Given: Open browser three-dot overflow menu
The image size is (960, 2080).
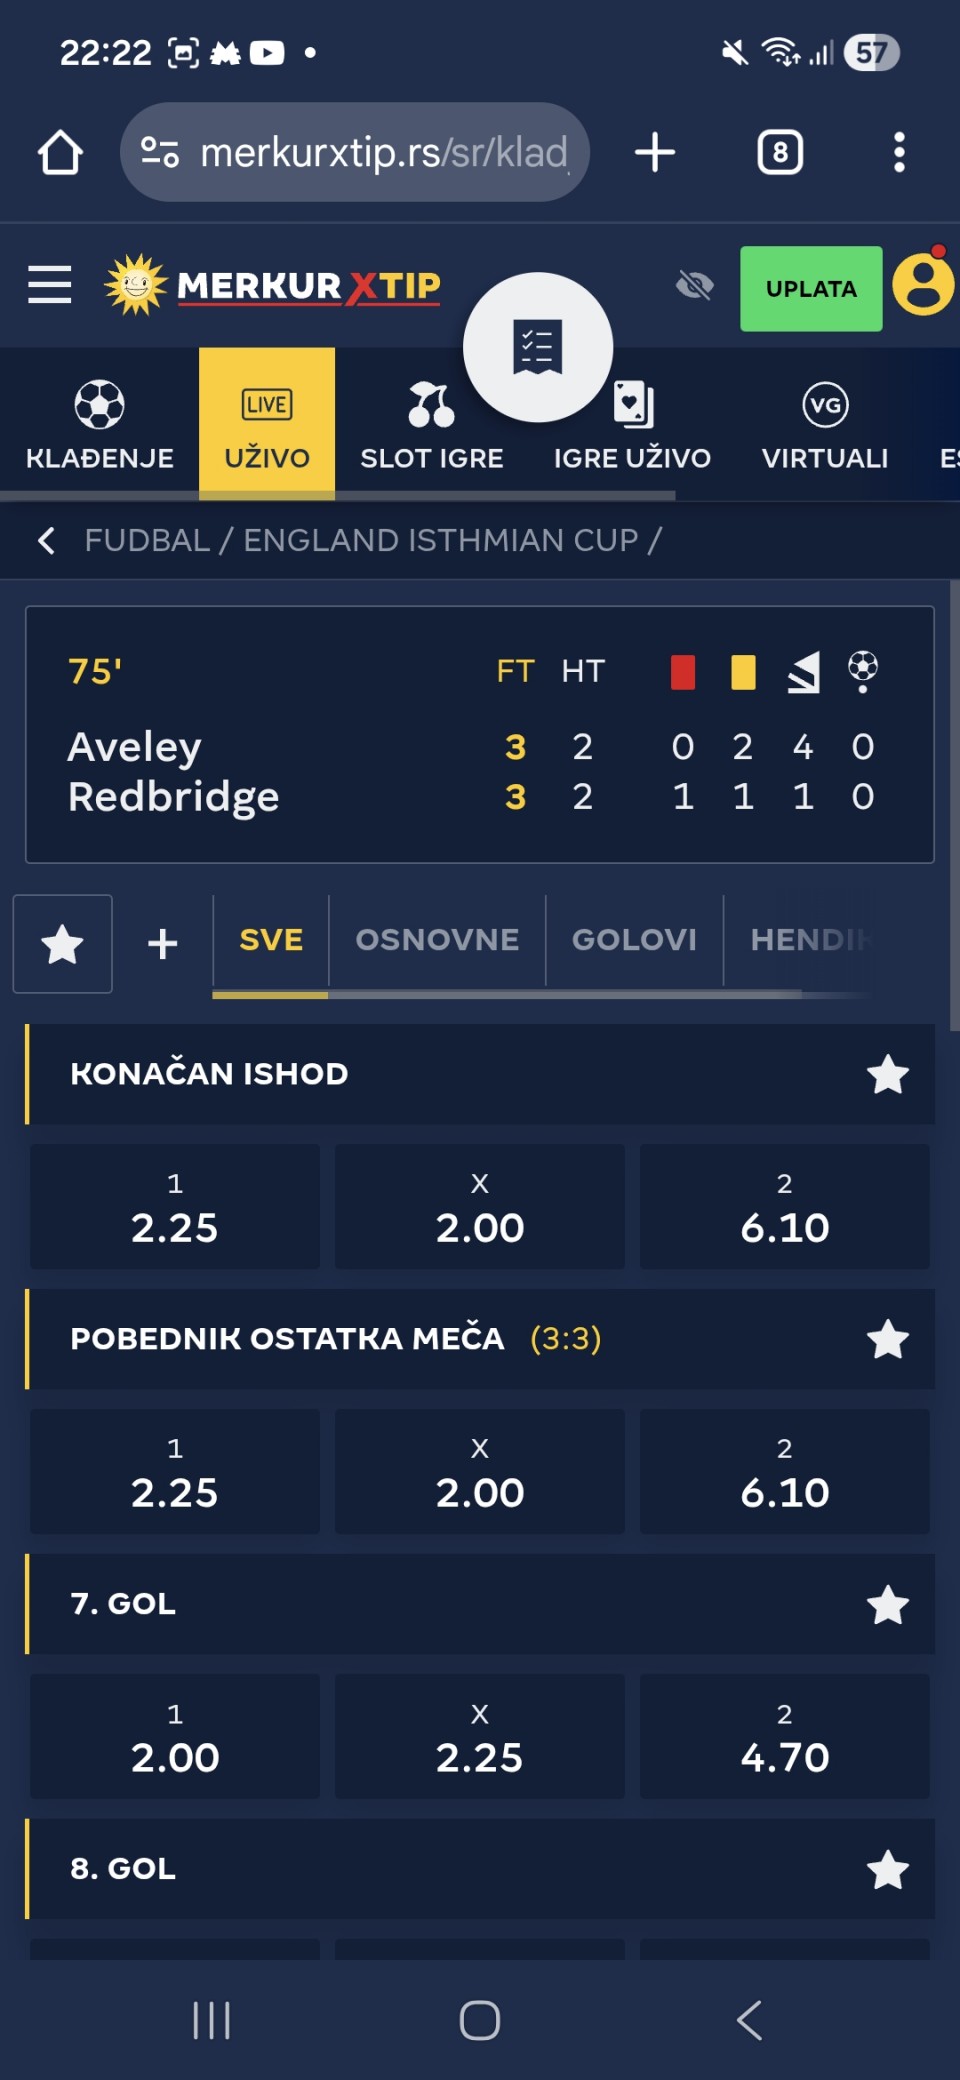Looking at the screenshot, I should [x=899, y=153].
